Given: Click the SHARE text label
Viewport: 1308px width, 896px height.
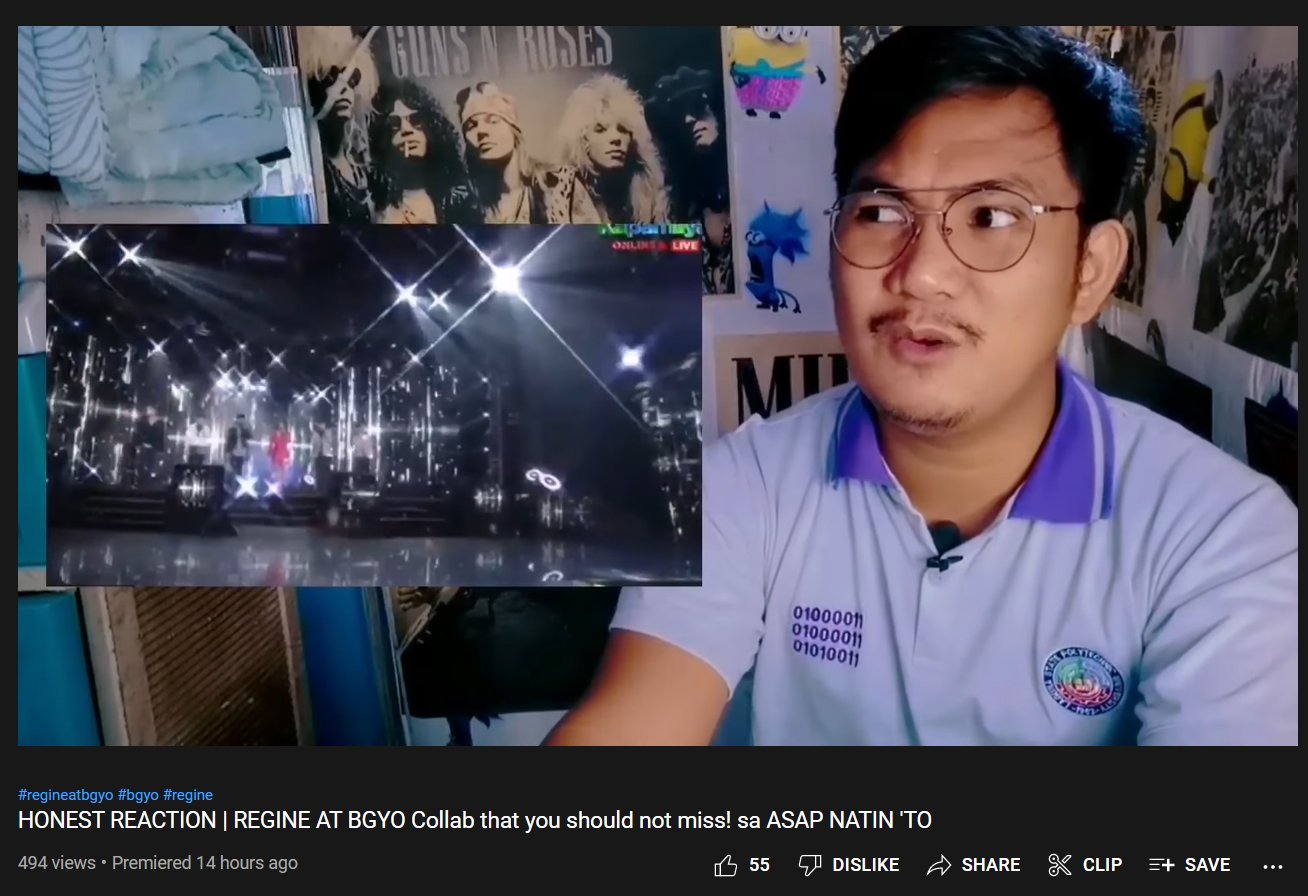Looking at the screenshot, I should (992, 864).
